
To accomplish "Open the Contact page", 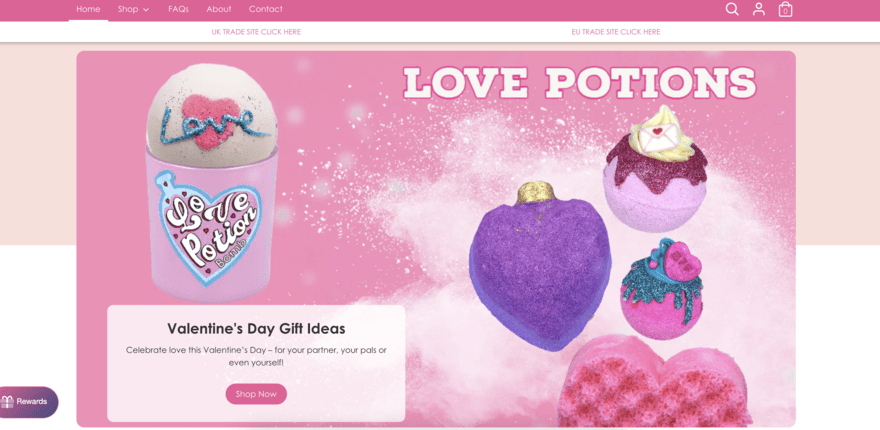I will (265, 9).
